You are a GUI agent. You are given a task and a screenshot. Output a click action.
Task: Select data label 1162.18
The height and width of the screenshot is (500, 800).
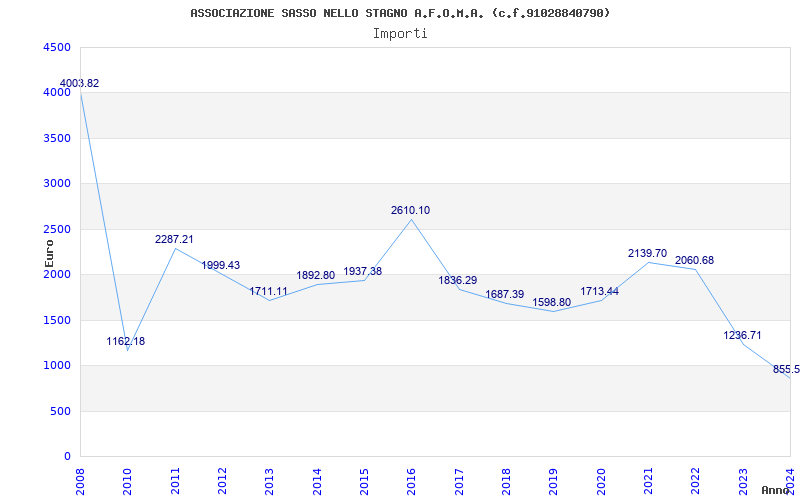coord(126,341)
